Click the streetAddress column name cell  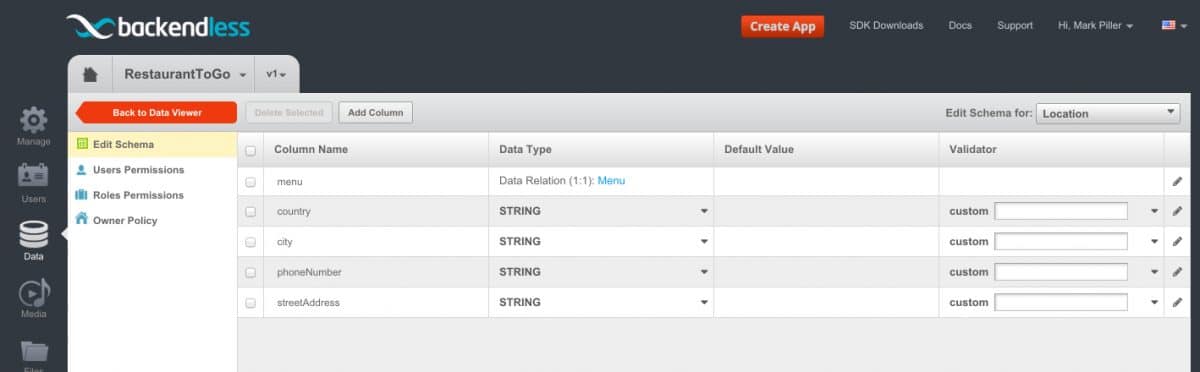(308, 302)
